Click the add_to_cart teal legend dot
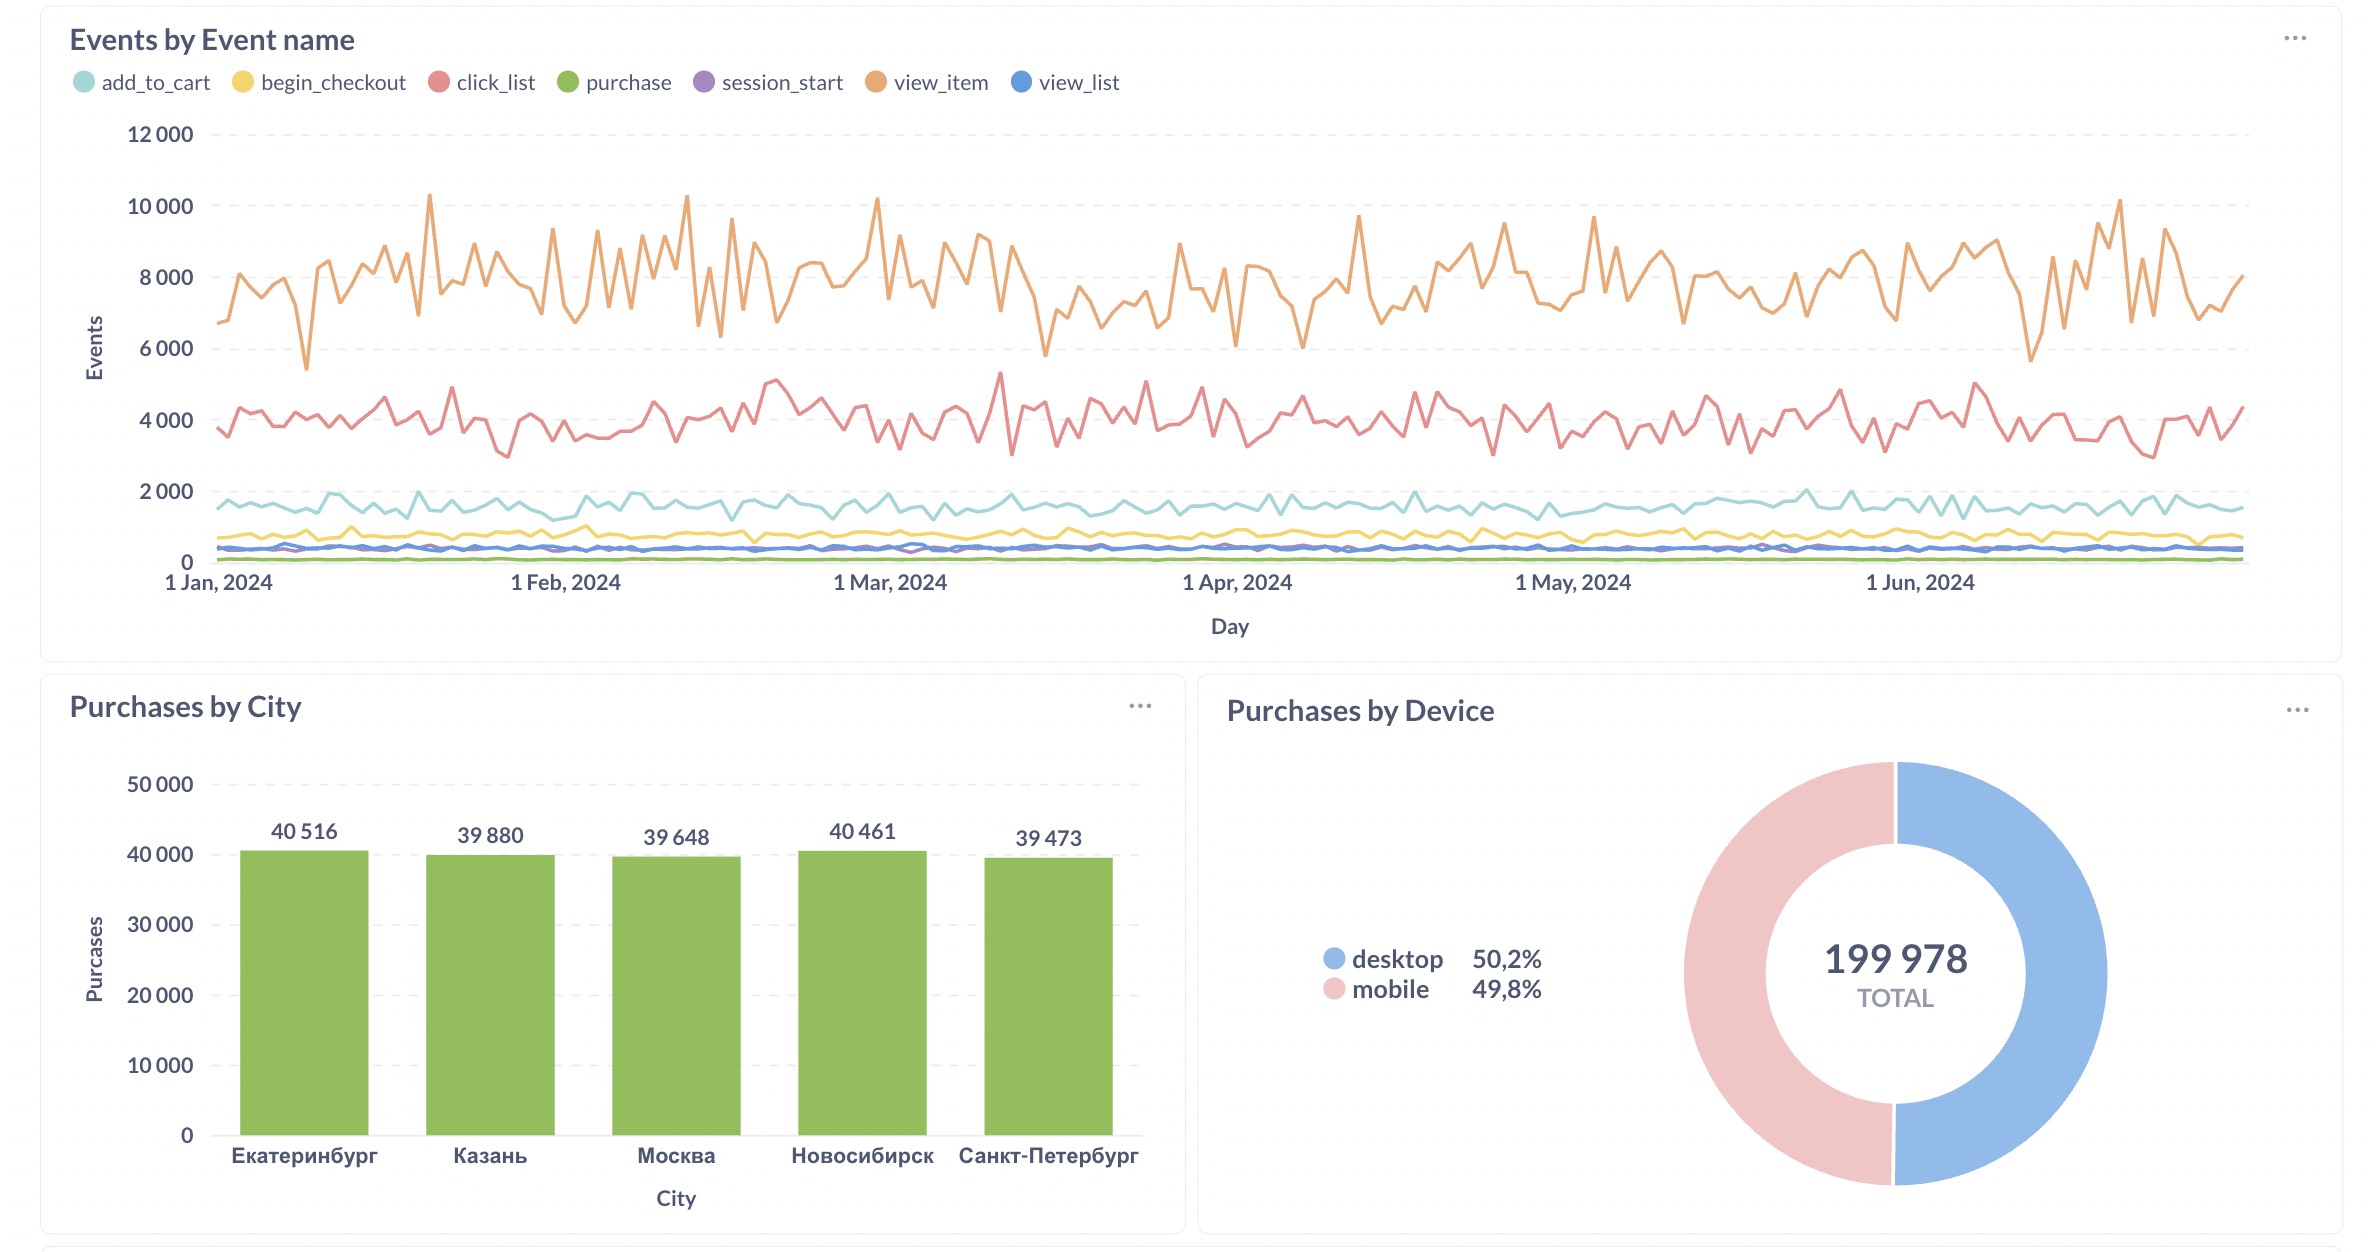The image size is (2376, 1252). [x=83, y=83]
